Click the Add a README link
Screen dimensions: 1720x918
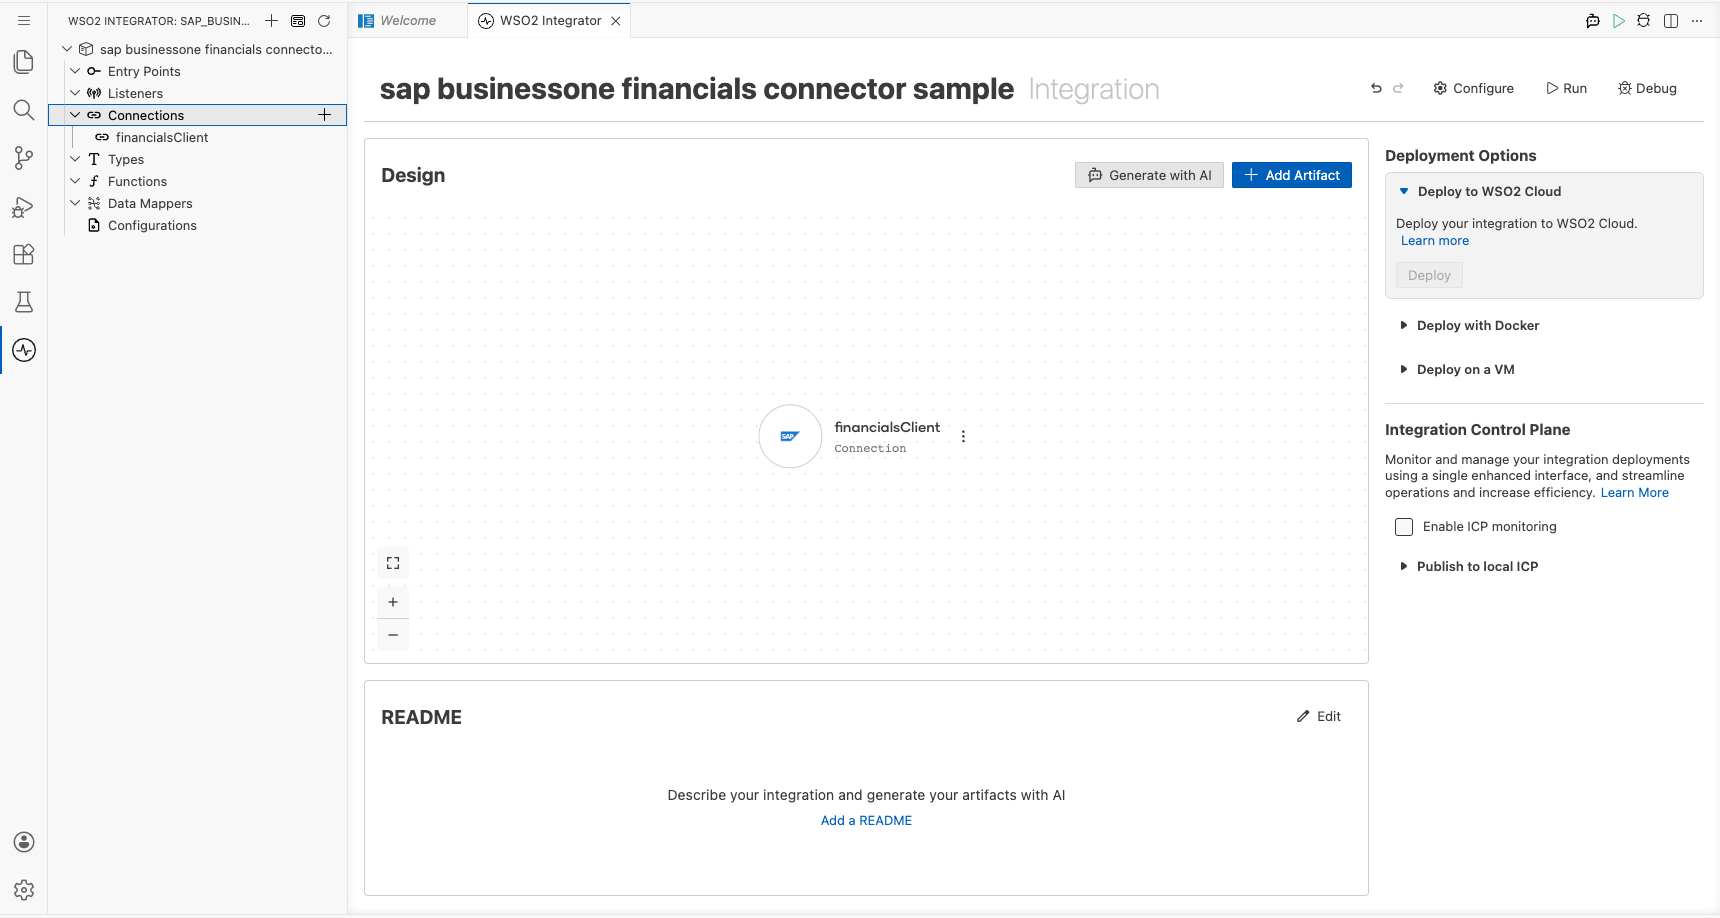point(866,821)
